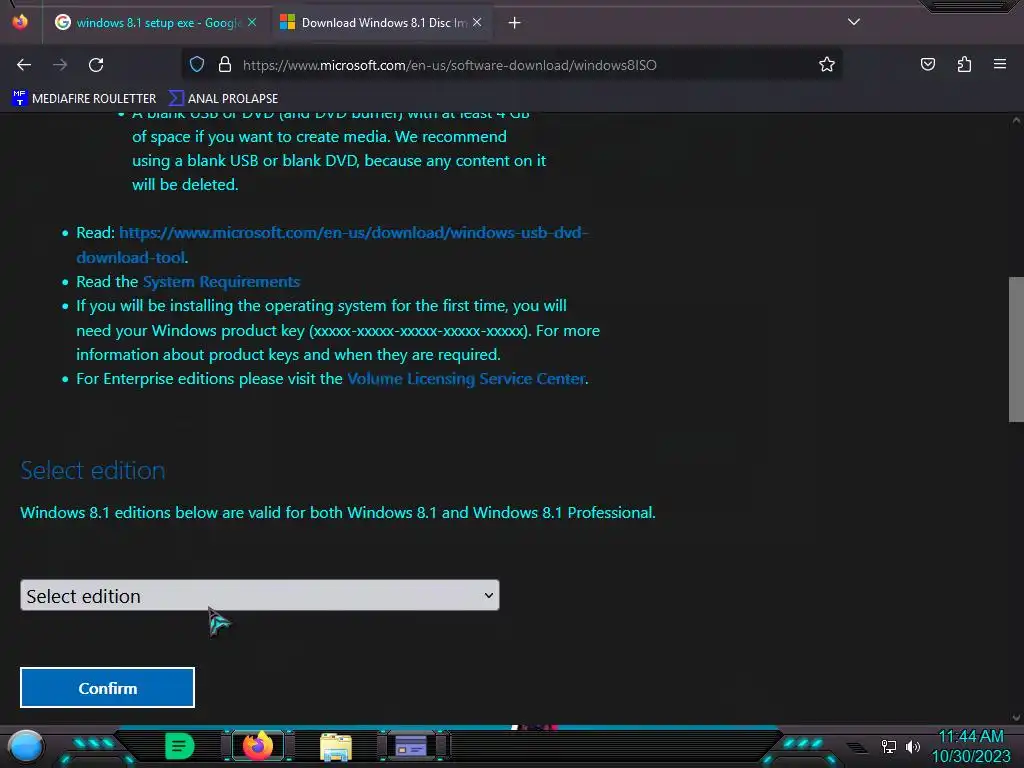Click the forward navigation arrow

[60, 65]
